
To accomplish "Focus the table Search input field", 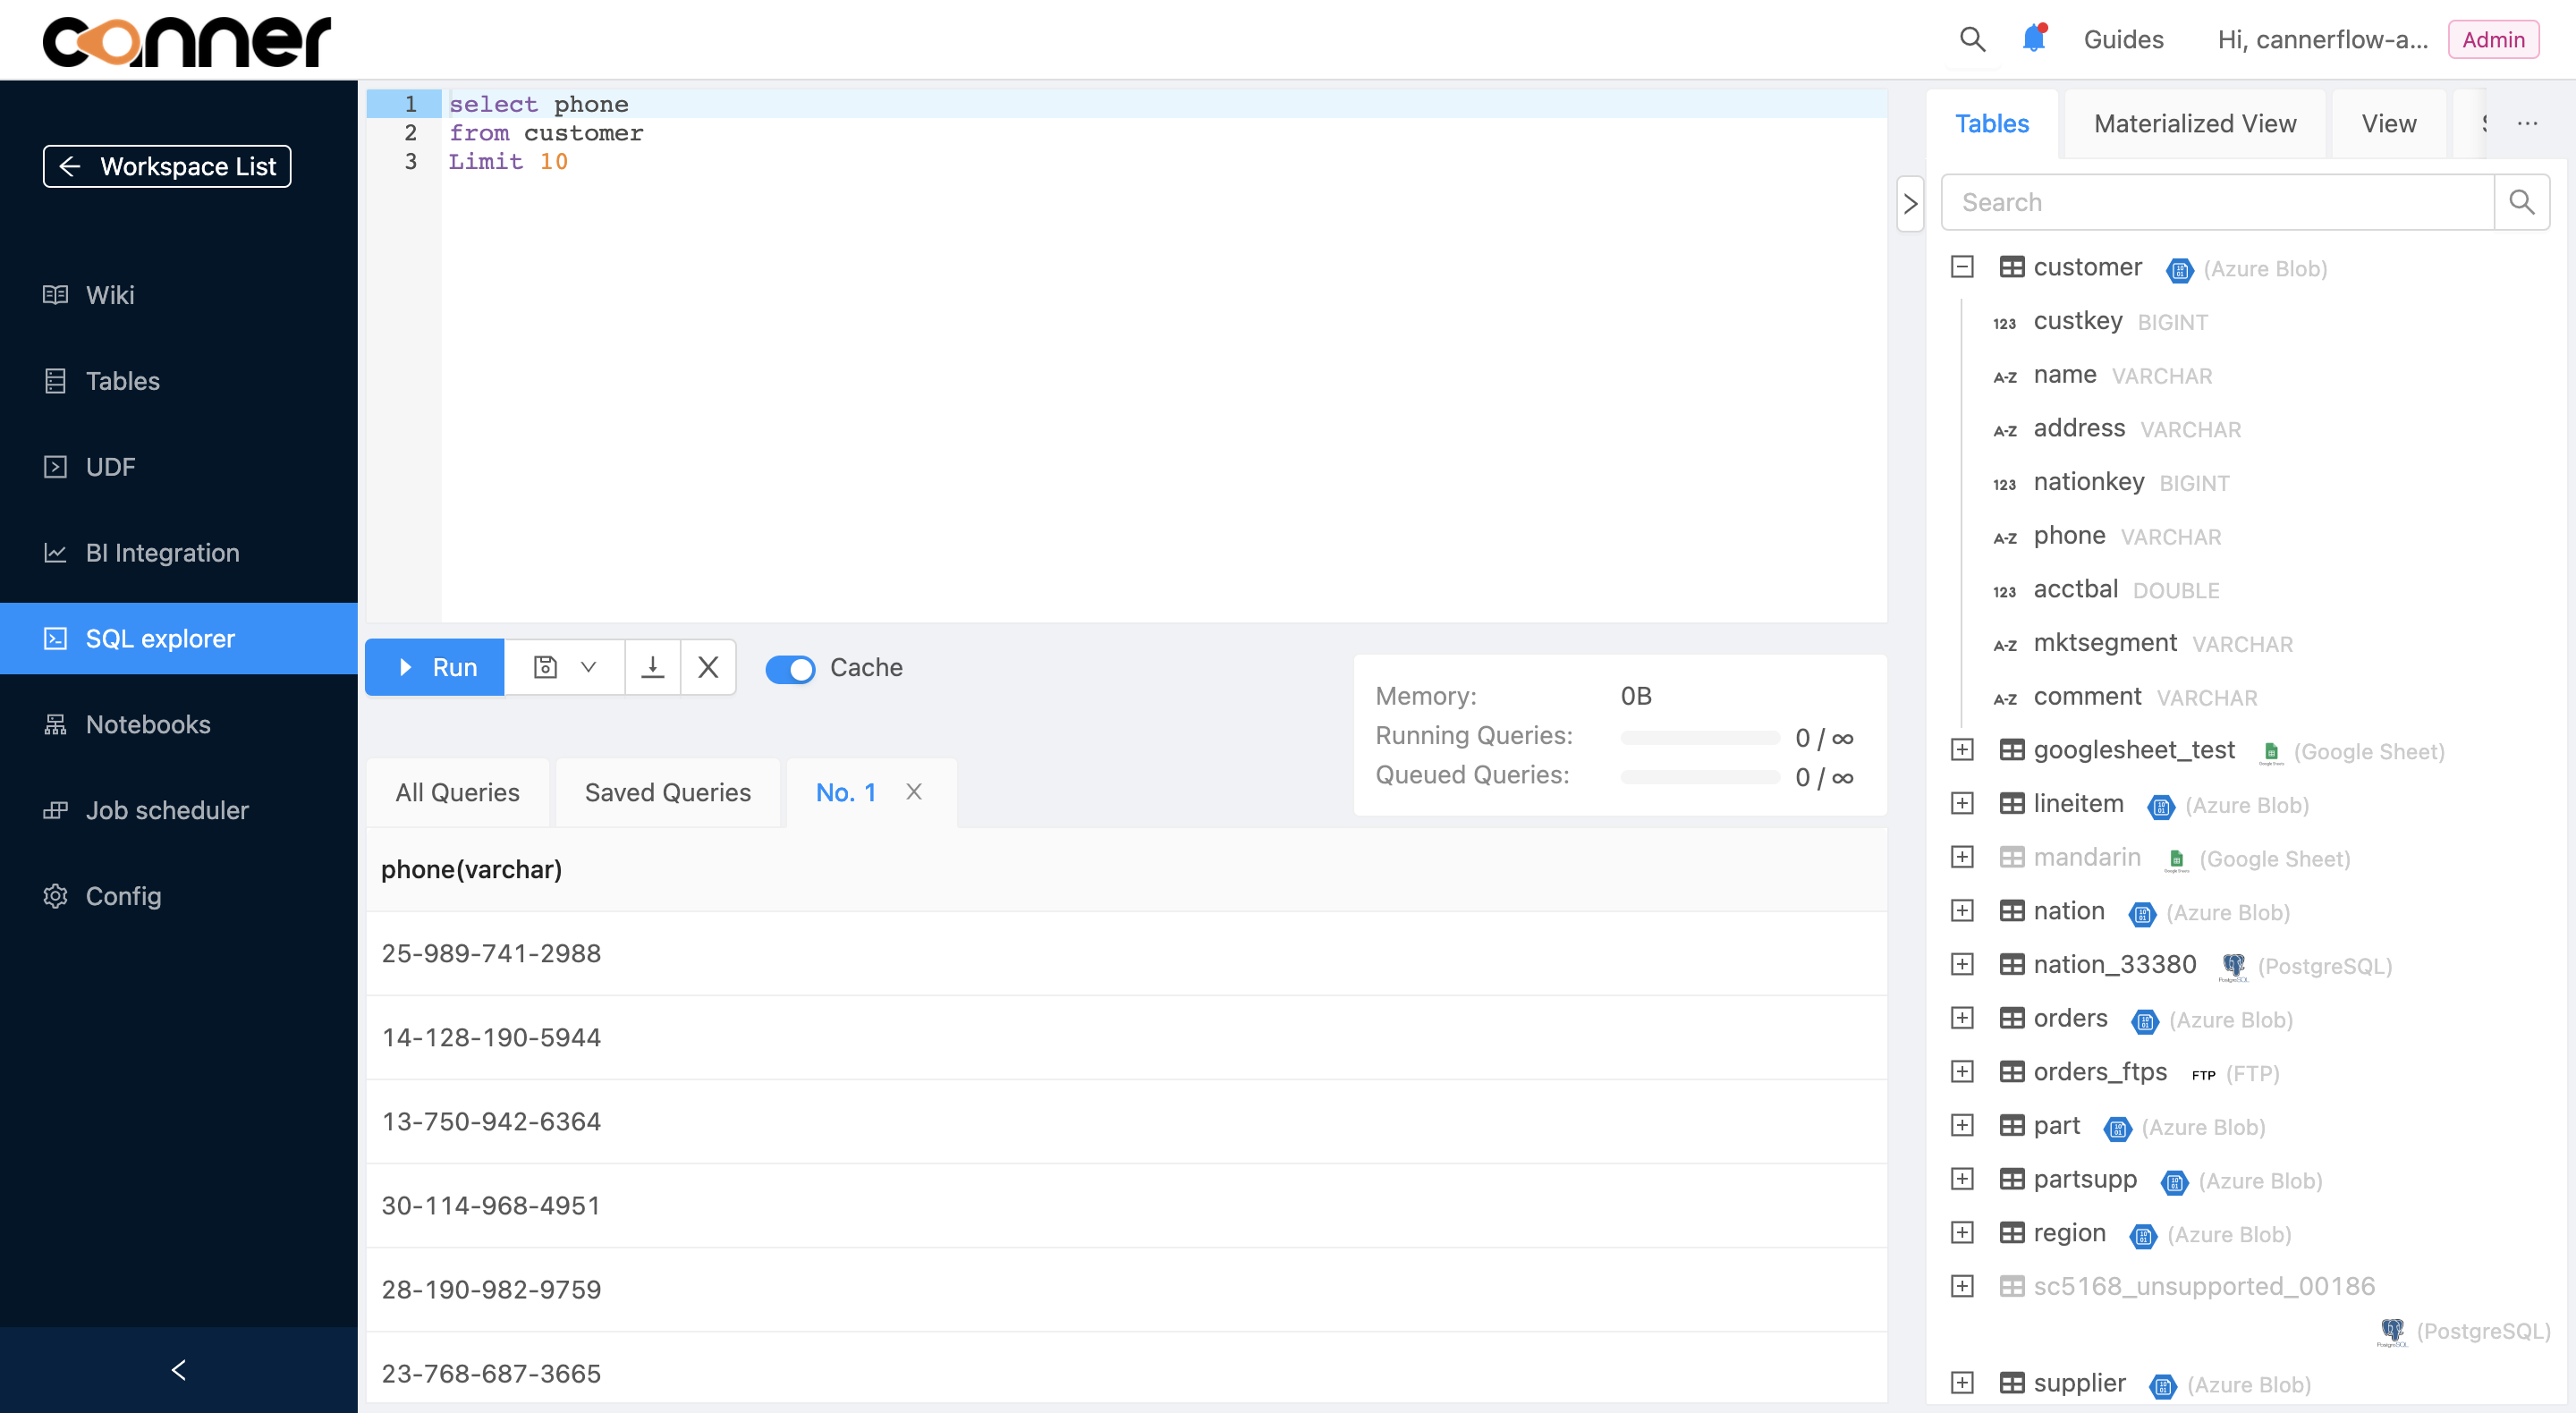I will (2218, 202).
